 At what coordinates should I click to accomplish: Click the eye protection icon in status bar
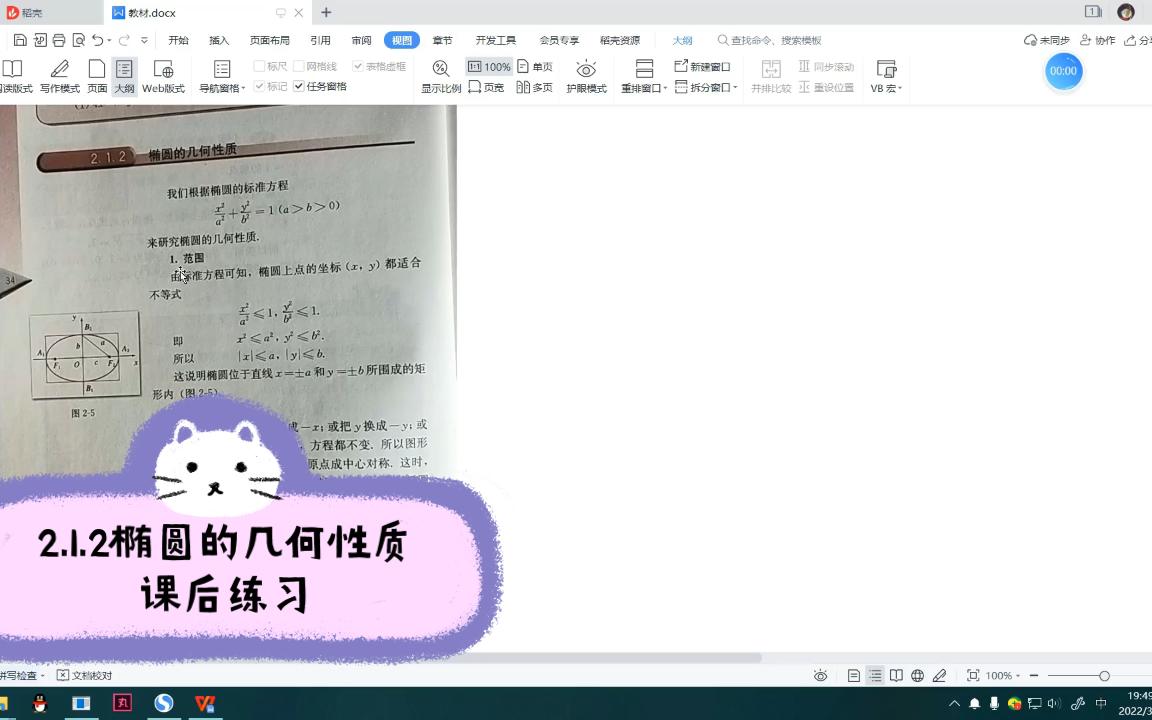point(820,675)
